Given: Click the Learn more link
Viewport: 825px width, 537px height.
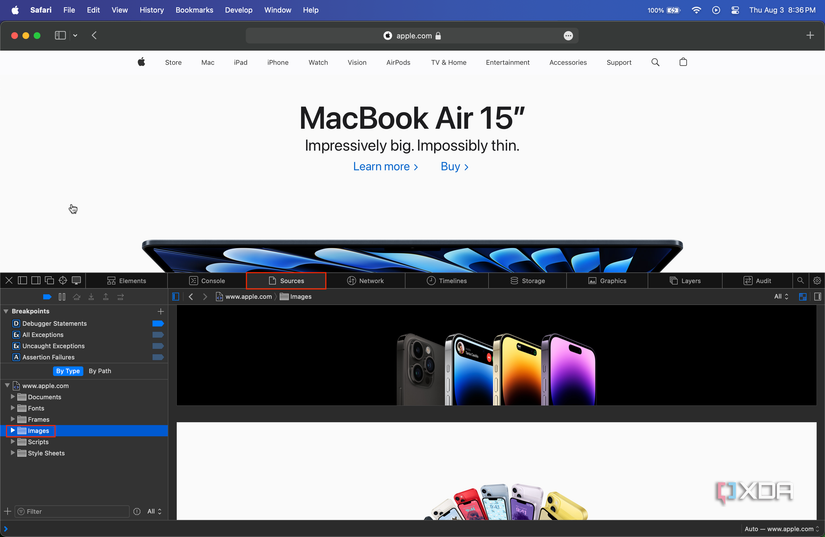Looking at the screenshot, I should coord(386,166).
